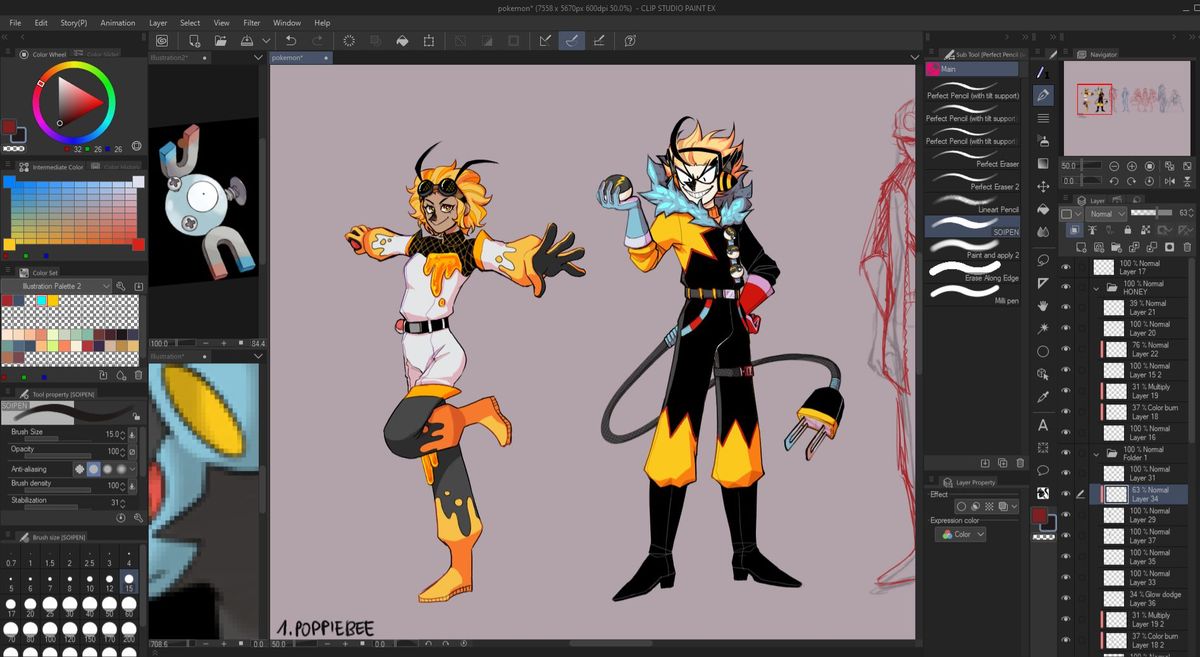Screen dimensions: 1200x657
Task: Select the Lasso selection tool
Action: pyautogui.click(x=1043, y=260)
